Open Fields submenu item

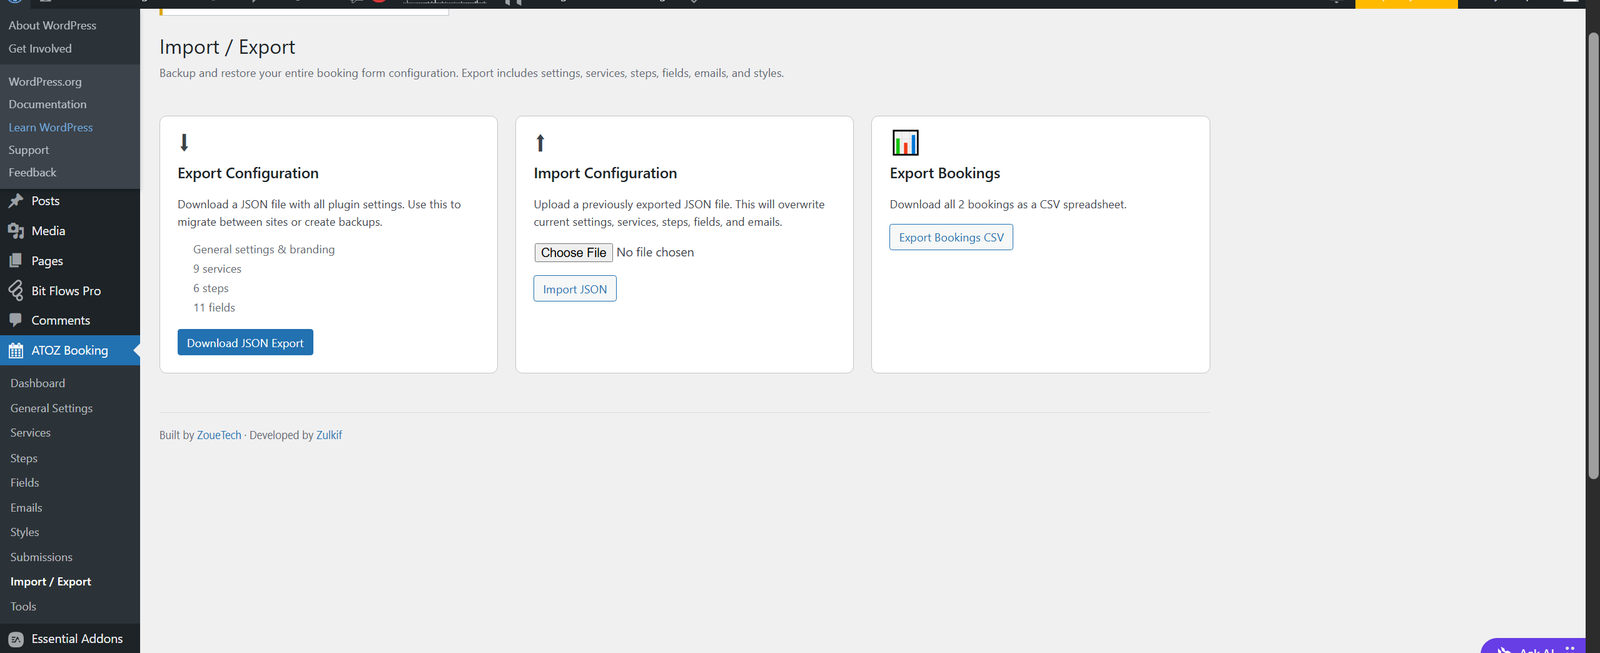25,482
